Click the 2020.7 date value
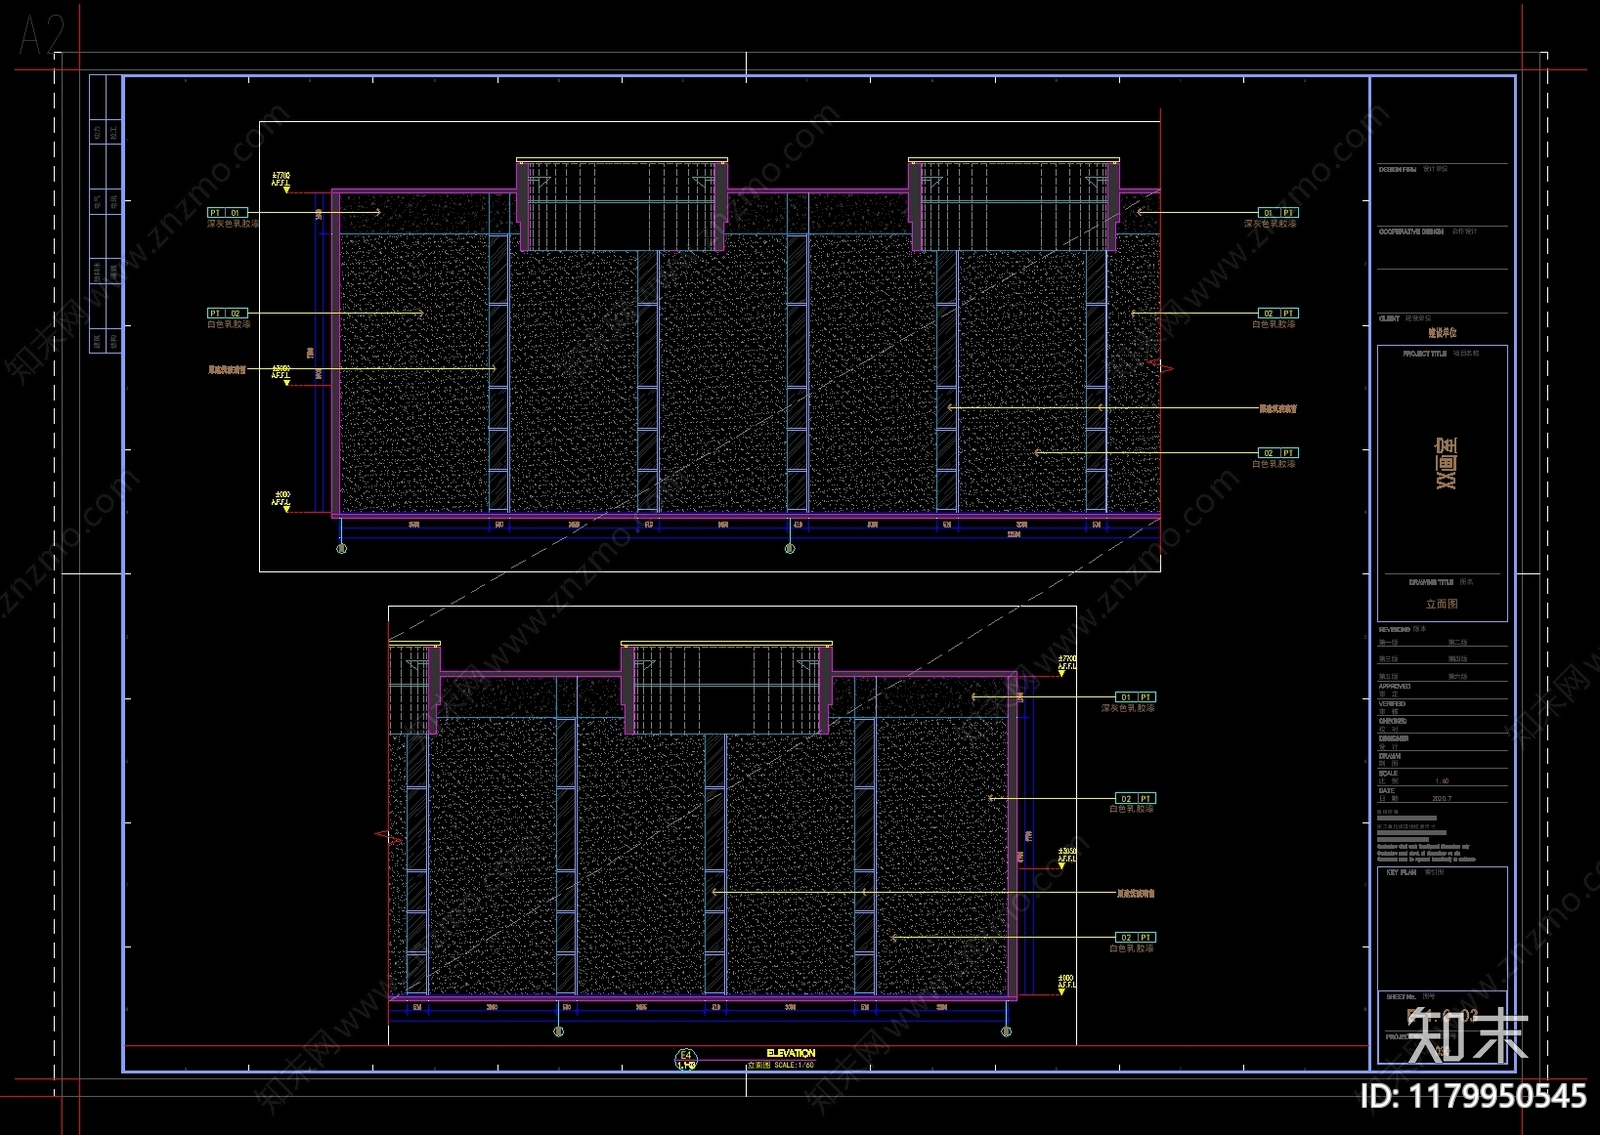 click(1442, 800)
